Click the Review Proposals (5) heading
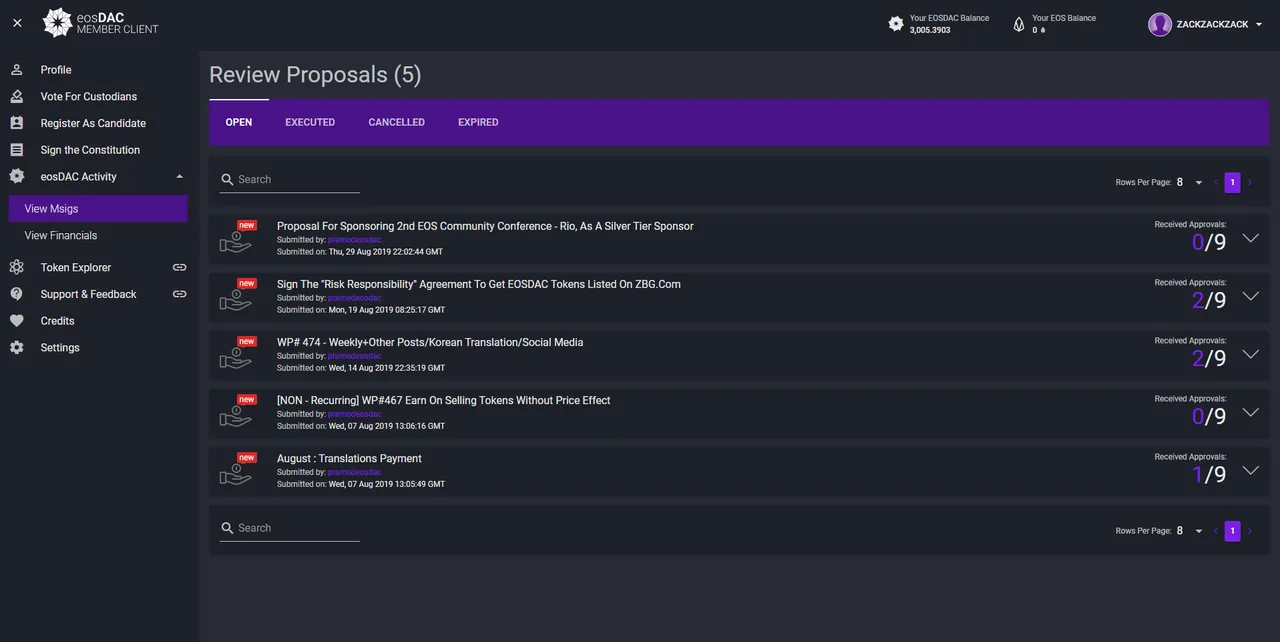The width and height of the screenshot is (1280, 642). (315, 75)
